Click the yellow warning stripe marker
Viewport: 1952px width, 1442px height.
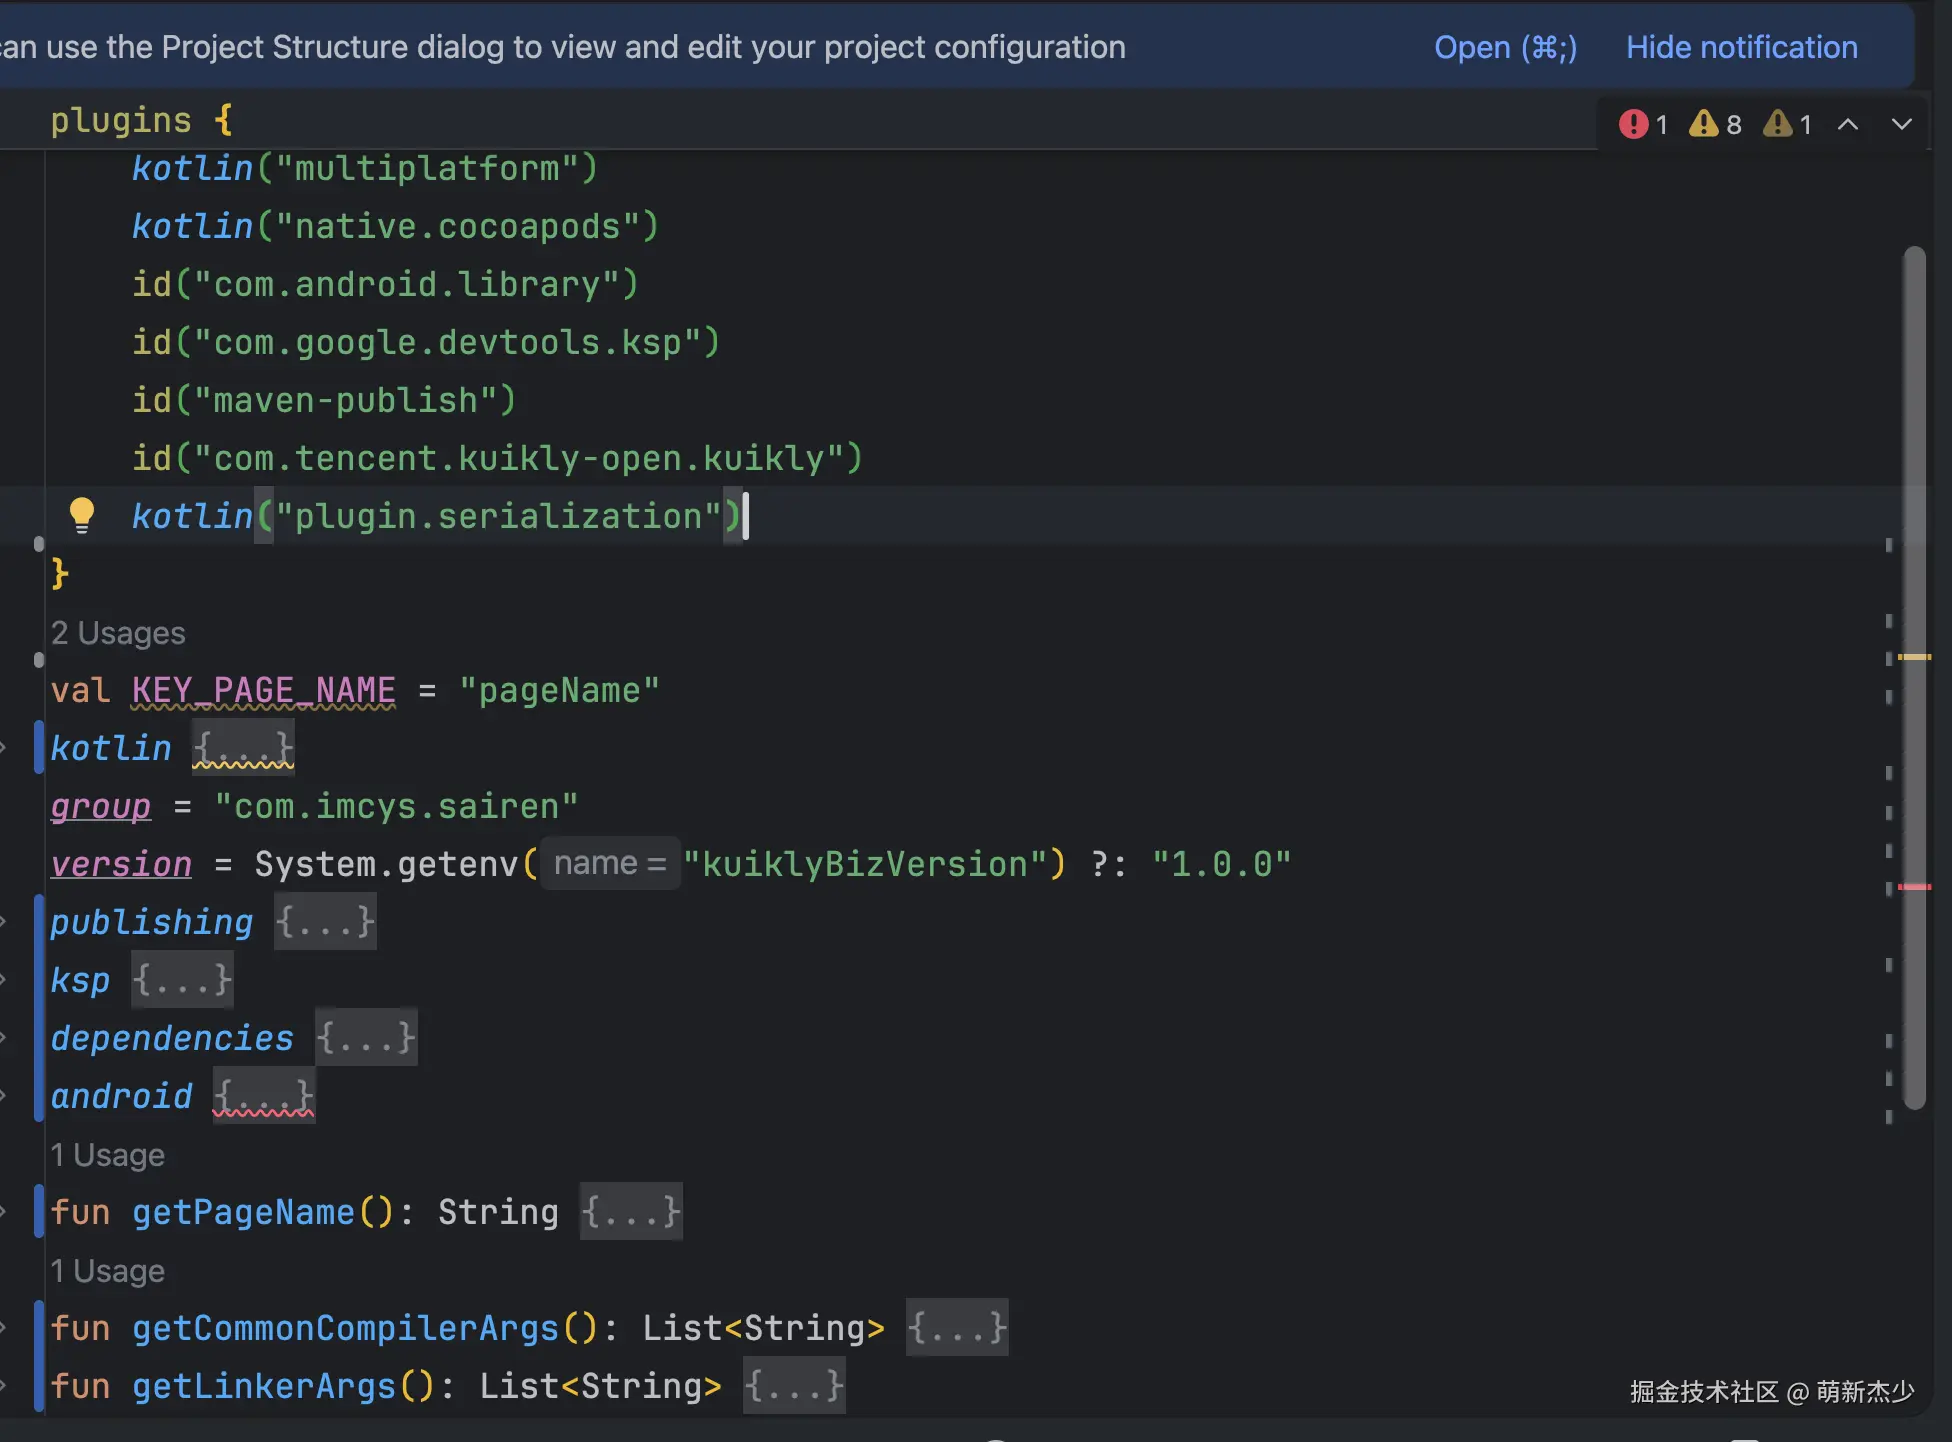(1914, 656)
